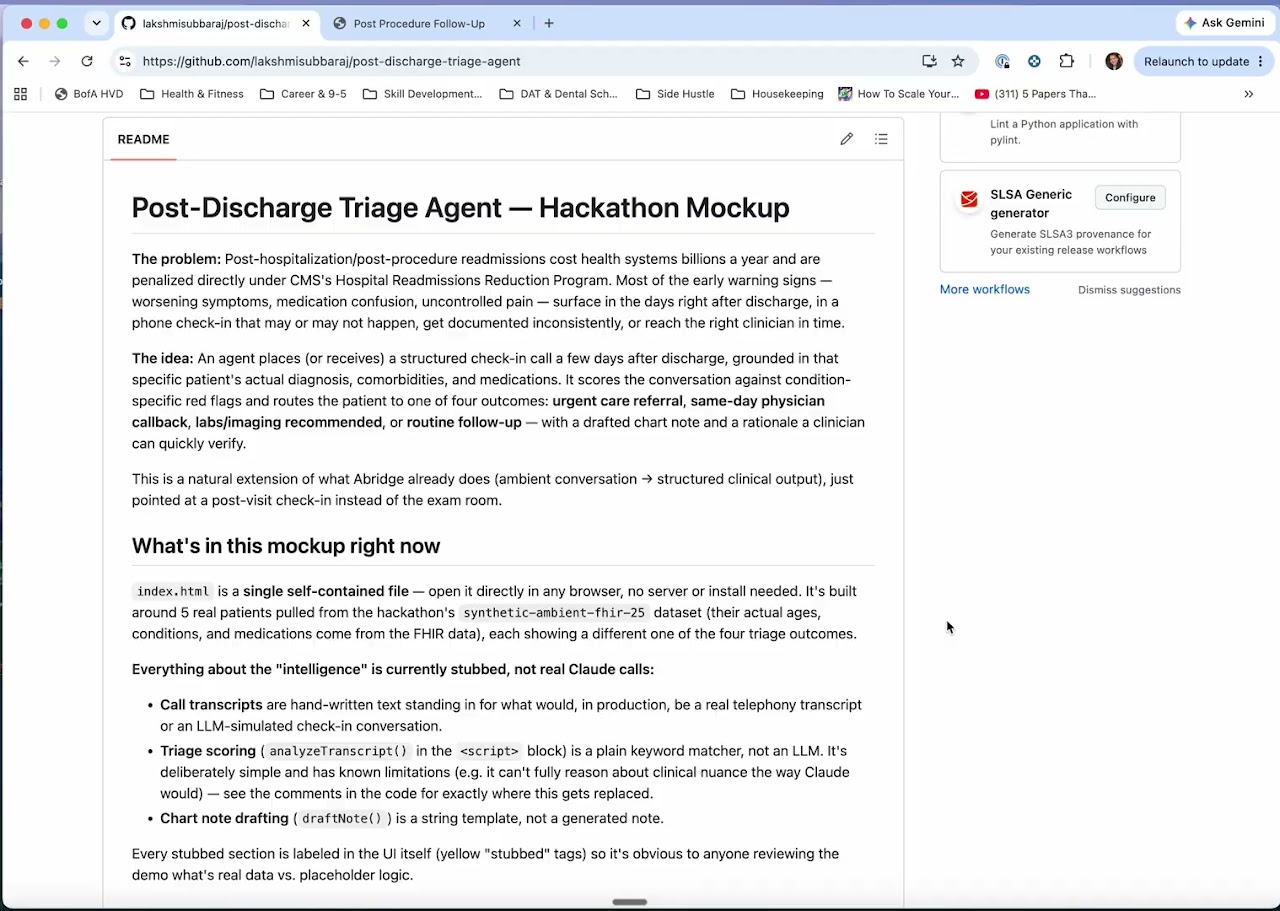The image size is (1280, 911).
Task: Click the Ask Gemini button
Action: click(x=1225, y=23)
